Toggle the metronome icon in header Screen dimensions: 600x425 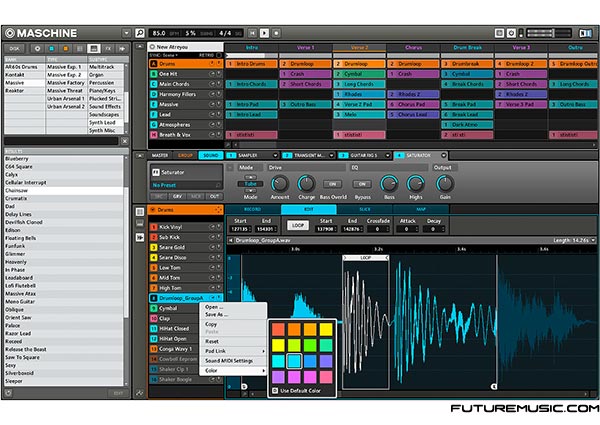pos(499,33)
